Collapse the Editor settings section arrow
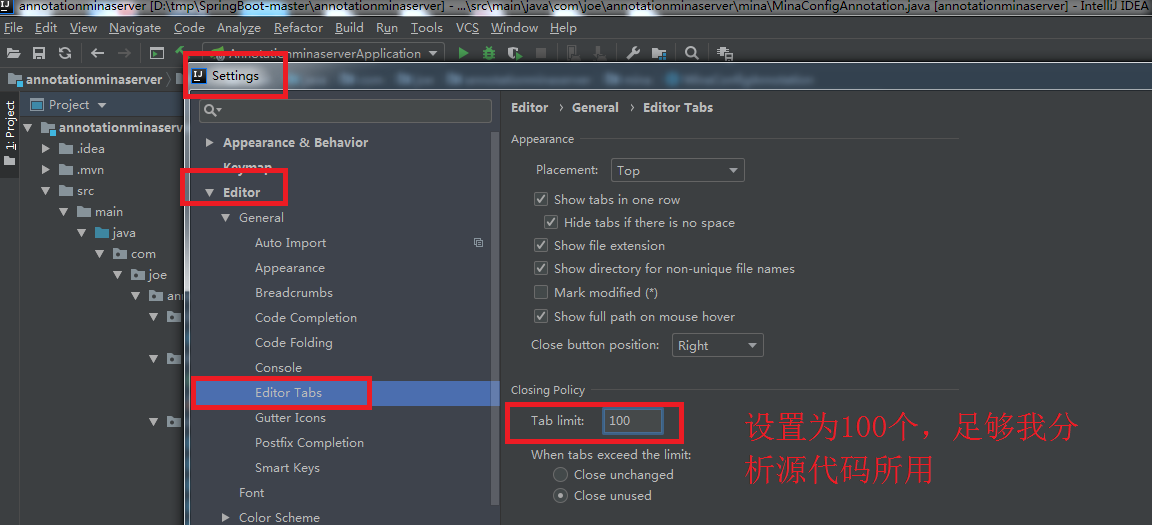This screenshot has height=525, width=1152. 210,193
